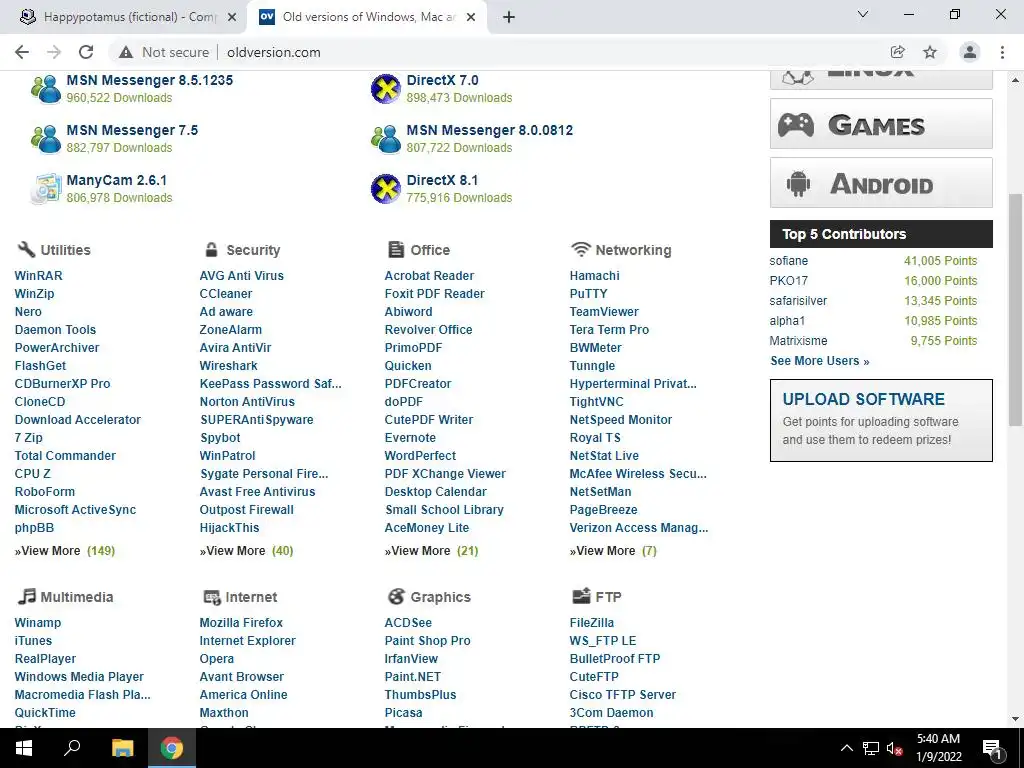Click the page vertical scrollbar thumb
The width and height of the screenshot is (1024, 768).
coord(1016,311)
